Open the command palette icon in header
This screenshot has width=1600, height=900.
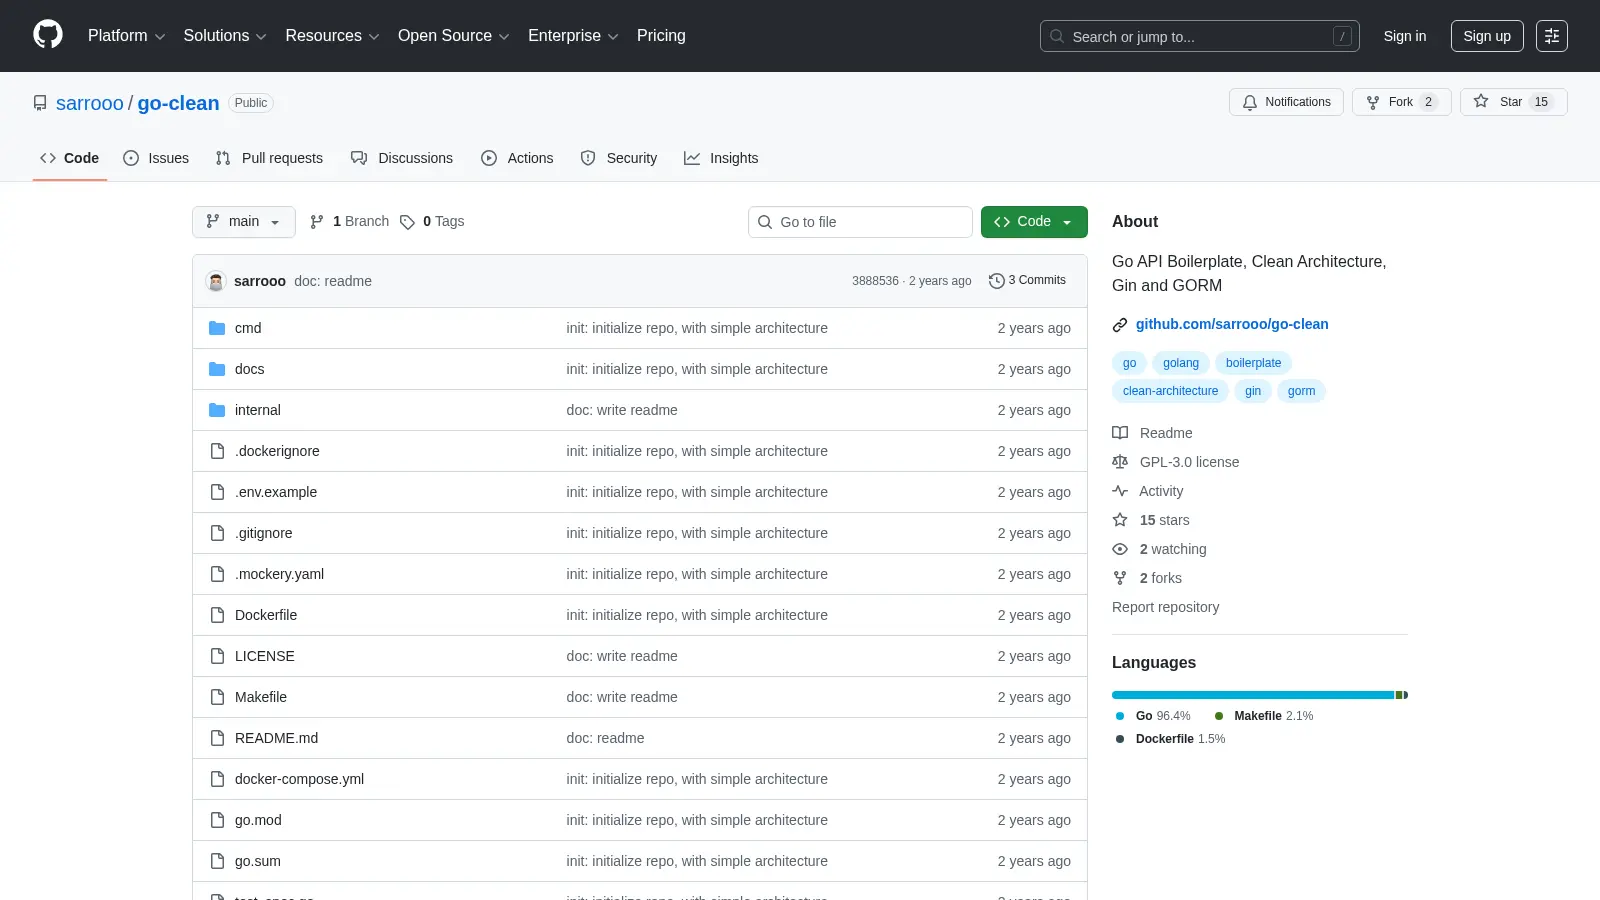point(1552,36)
